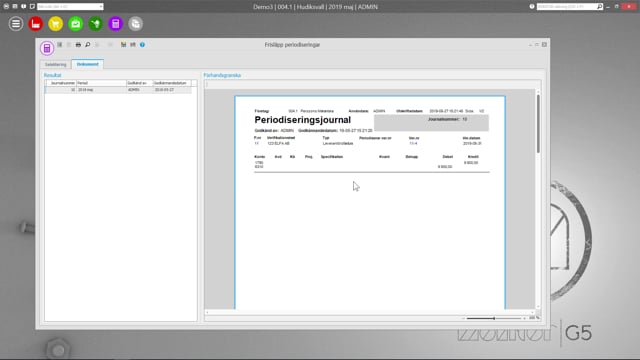This screenshot has width=640, height=360.
Task: Click second small icon in top title bar
Action: point(15,7)
